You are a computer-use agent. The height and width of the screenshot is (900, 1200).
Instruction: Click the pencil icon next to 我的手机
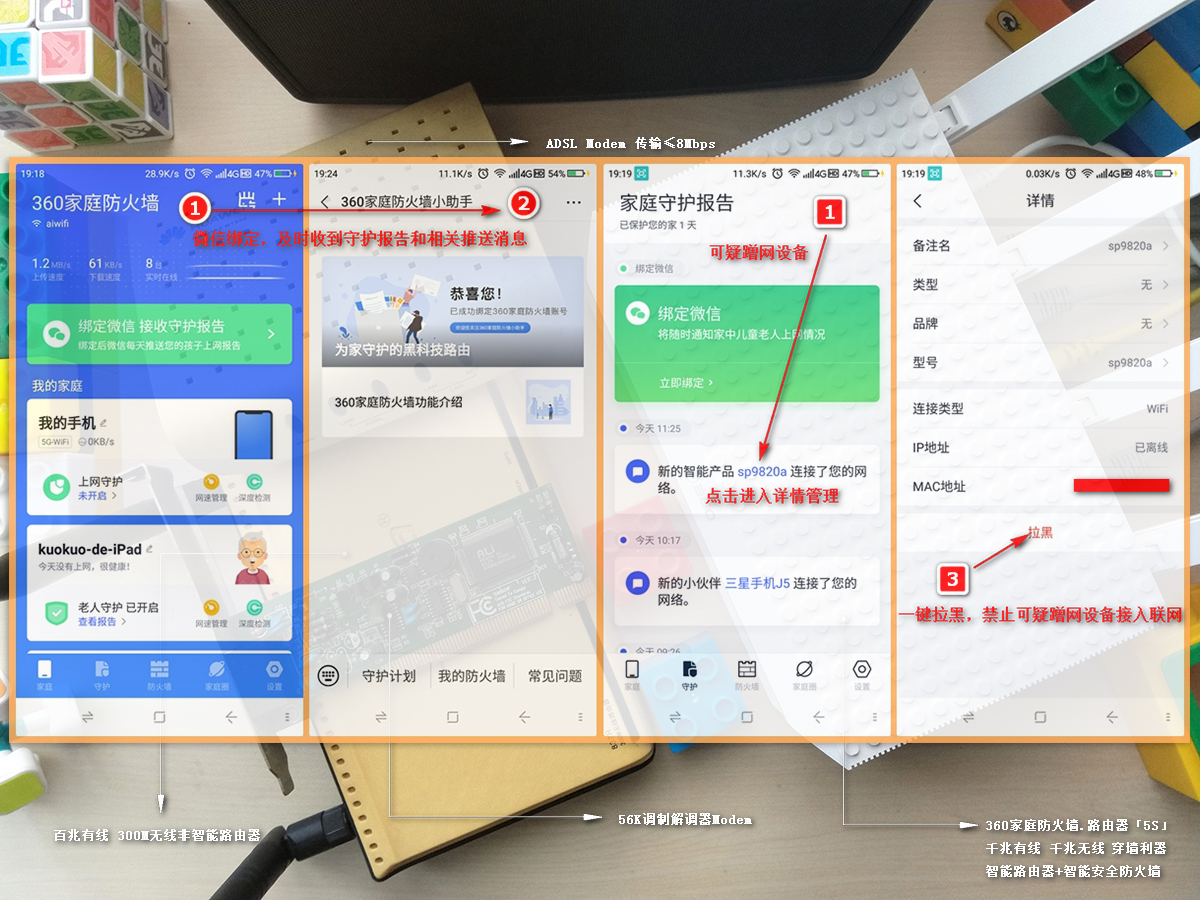pyautogui.click(x=102, y=423)
